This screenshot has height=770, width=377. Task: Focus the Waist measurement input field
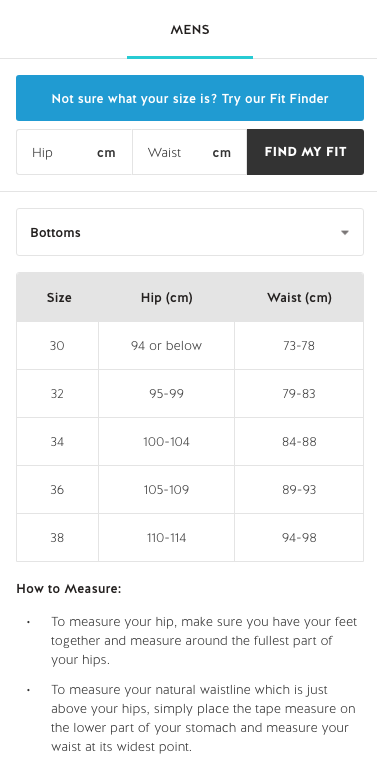[190, 152]
